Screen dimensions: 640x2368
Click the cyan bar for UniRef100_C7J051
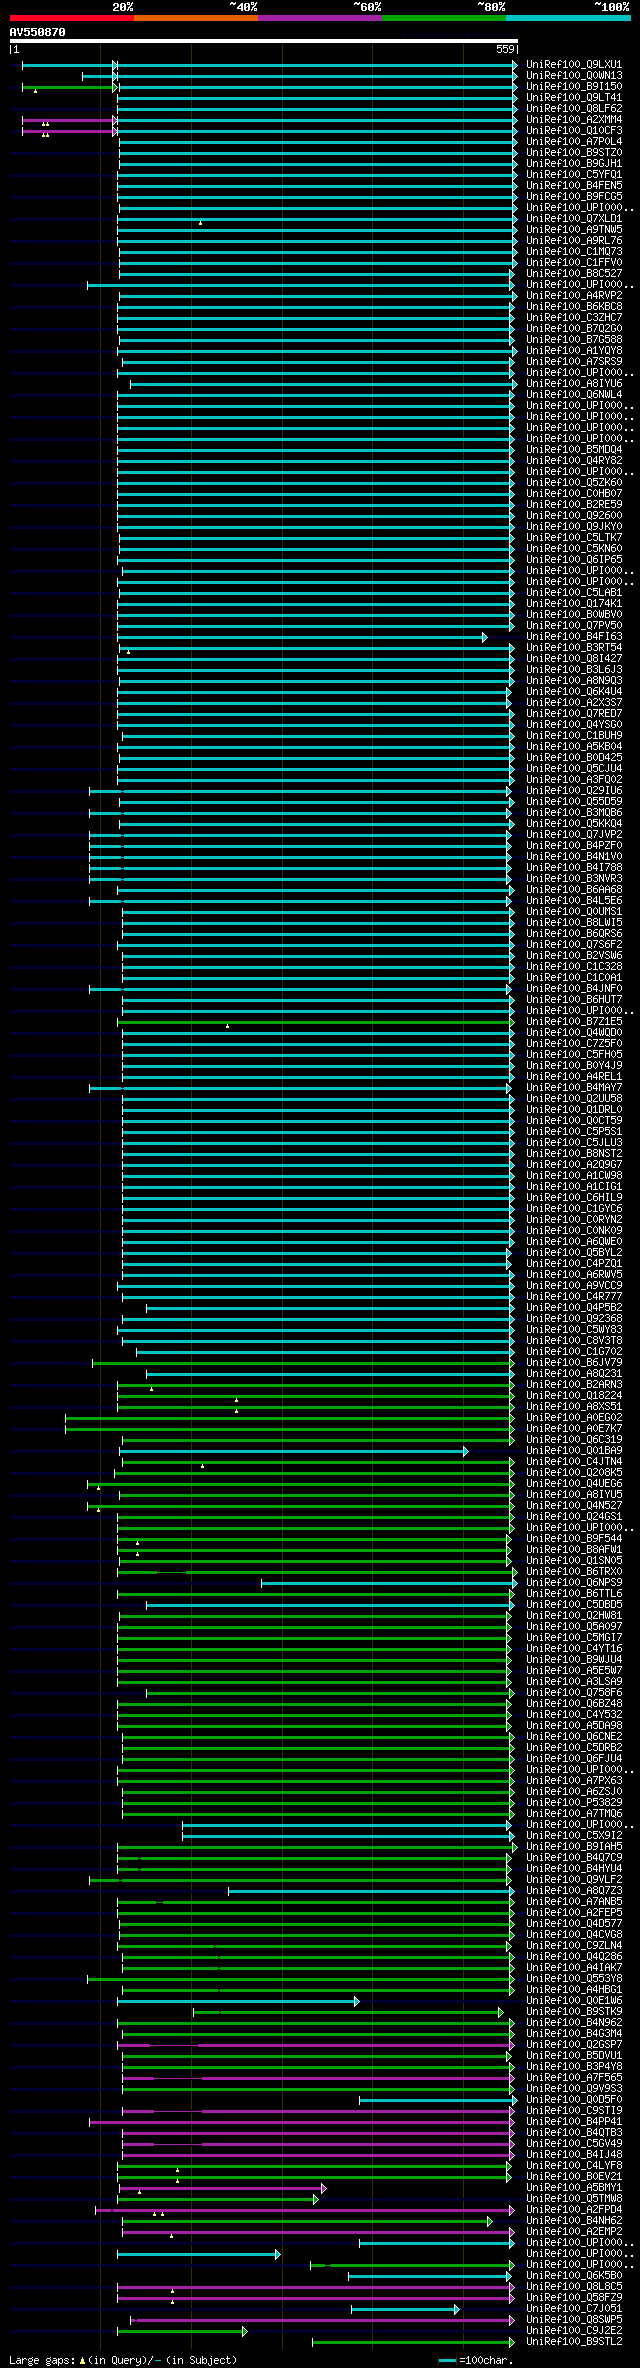click(x=405, y=2309)
